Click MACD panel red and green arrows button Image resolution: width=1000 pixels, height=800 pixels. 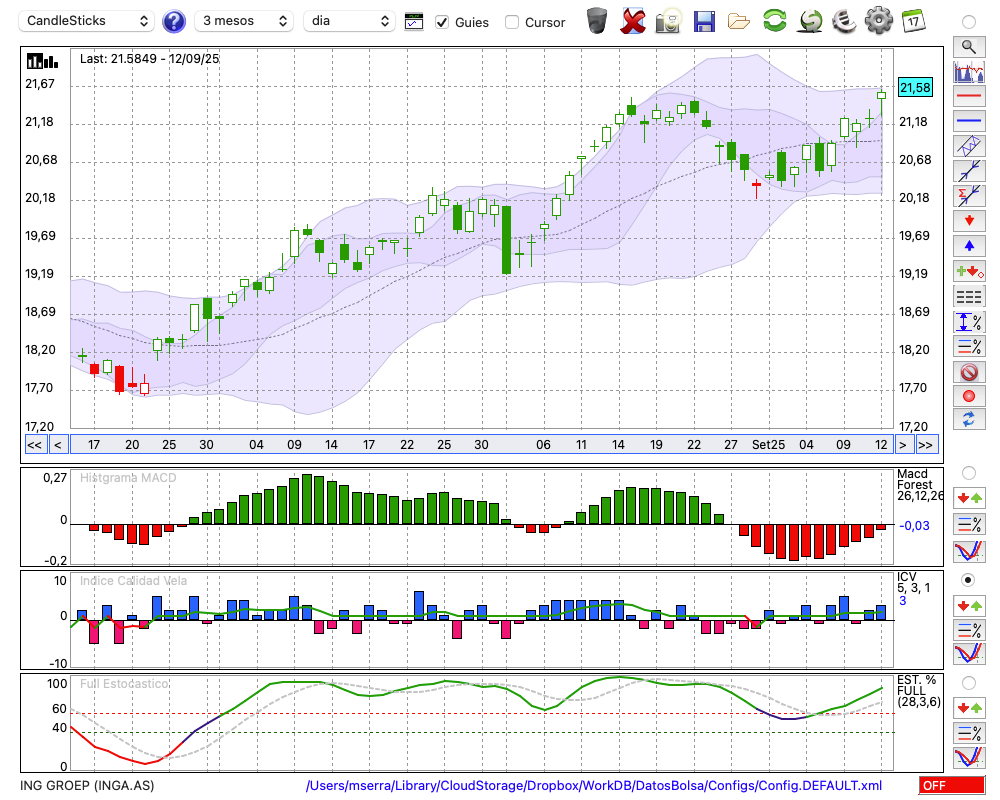(x=969, y=498)
